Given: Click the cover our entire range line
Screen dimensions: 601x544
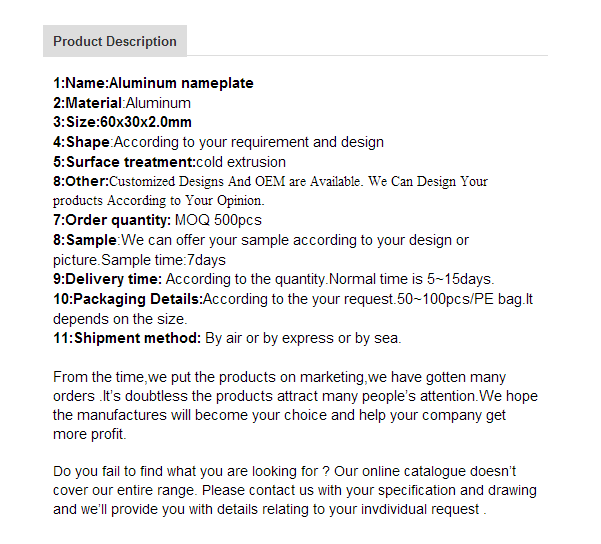Looking at the screenshot, I should [295, 490].
